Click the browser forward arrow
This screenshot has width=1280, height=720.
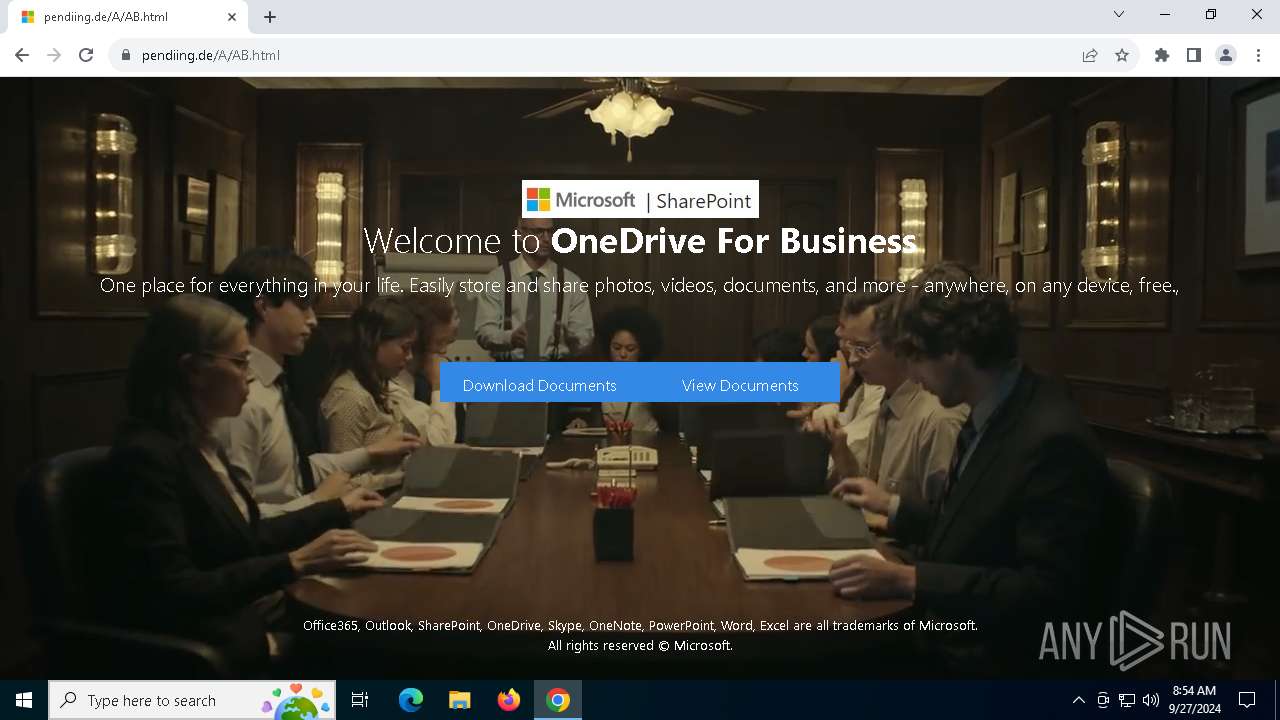(x=54, y=55)
